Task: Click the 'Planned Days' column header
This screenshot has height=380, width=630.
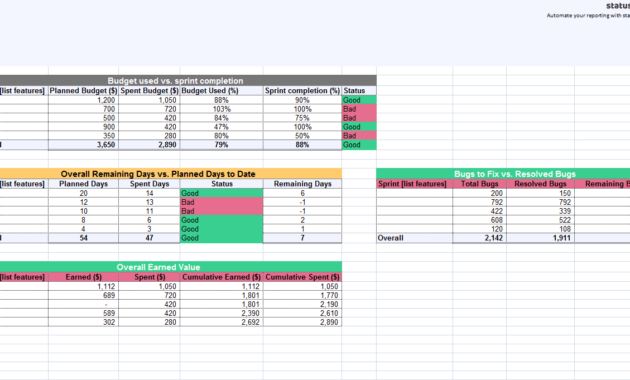Action: 83,184
